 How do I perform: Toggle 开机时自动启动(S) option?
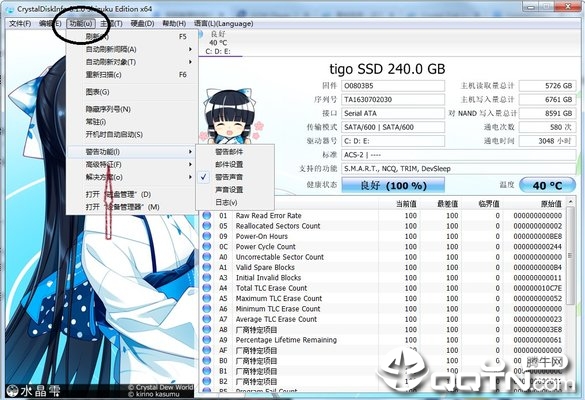[x=132, y=134]
